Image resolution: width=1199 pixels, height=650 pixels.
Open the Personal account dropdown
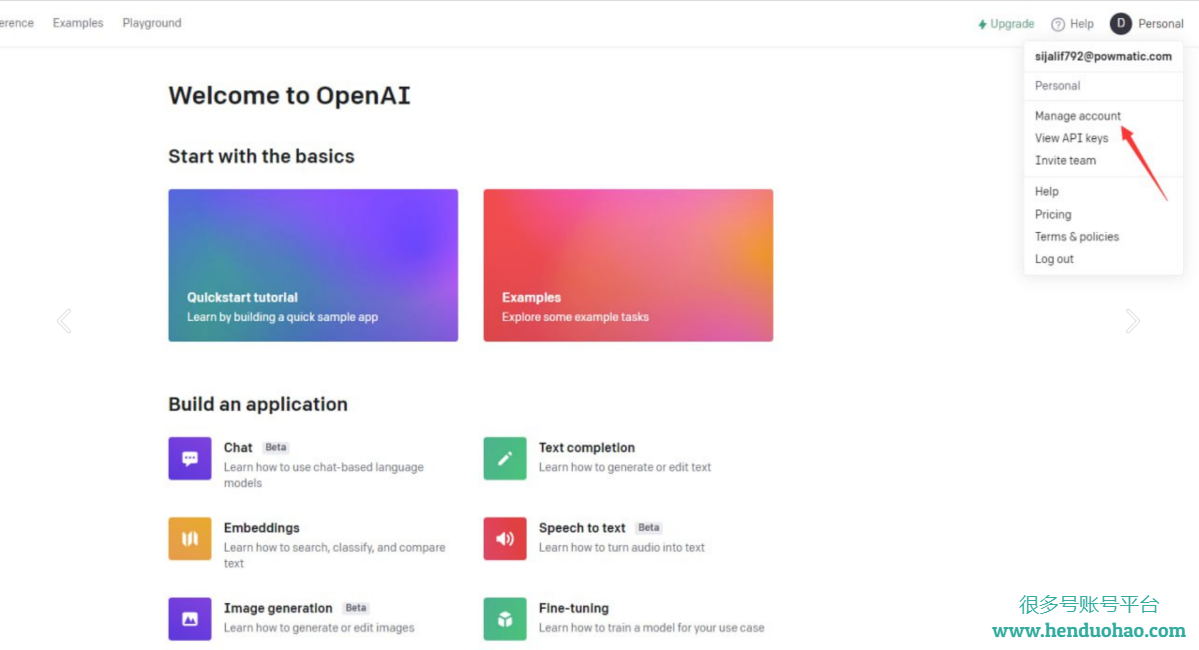pyautogui.click(x=1147, y=24)
